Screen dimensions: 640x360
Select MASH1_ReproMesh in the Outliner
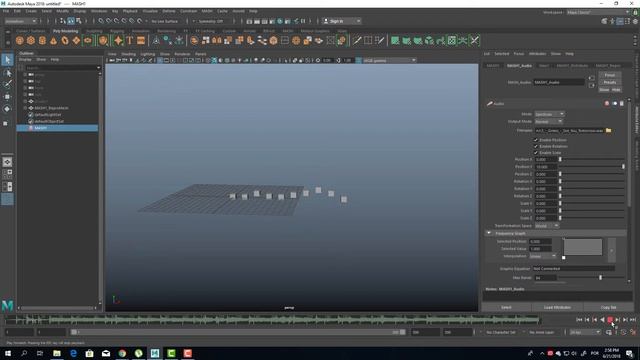[51, 108]
